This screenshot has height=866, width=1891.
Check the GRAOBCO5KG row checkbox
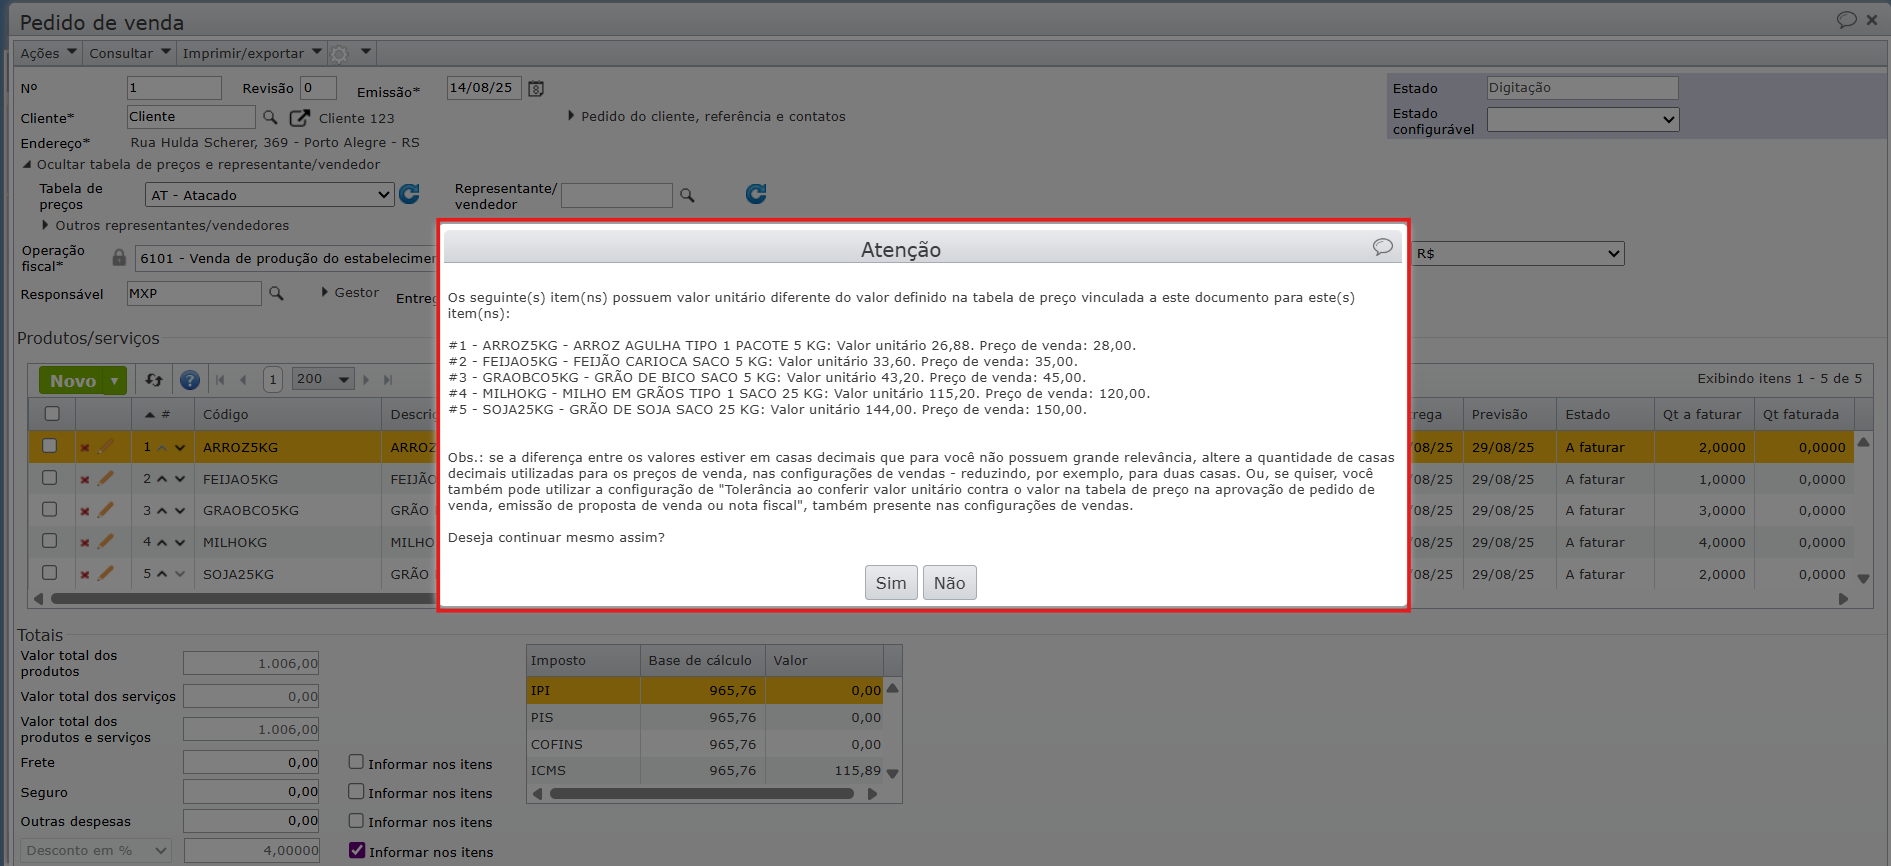point(49,509)
